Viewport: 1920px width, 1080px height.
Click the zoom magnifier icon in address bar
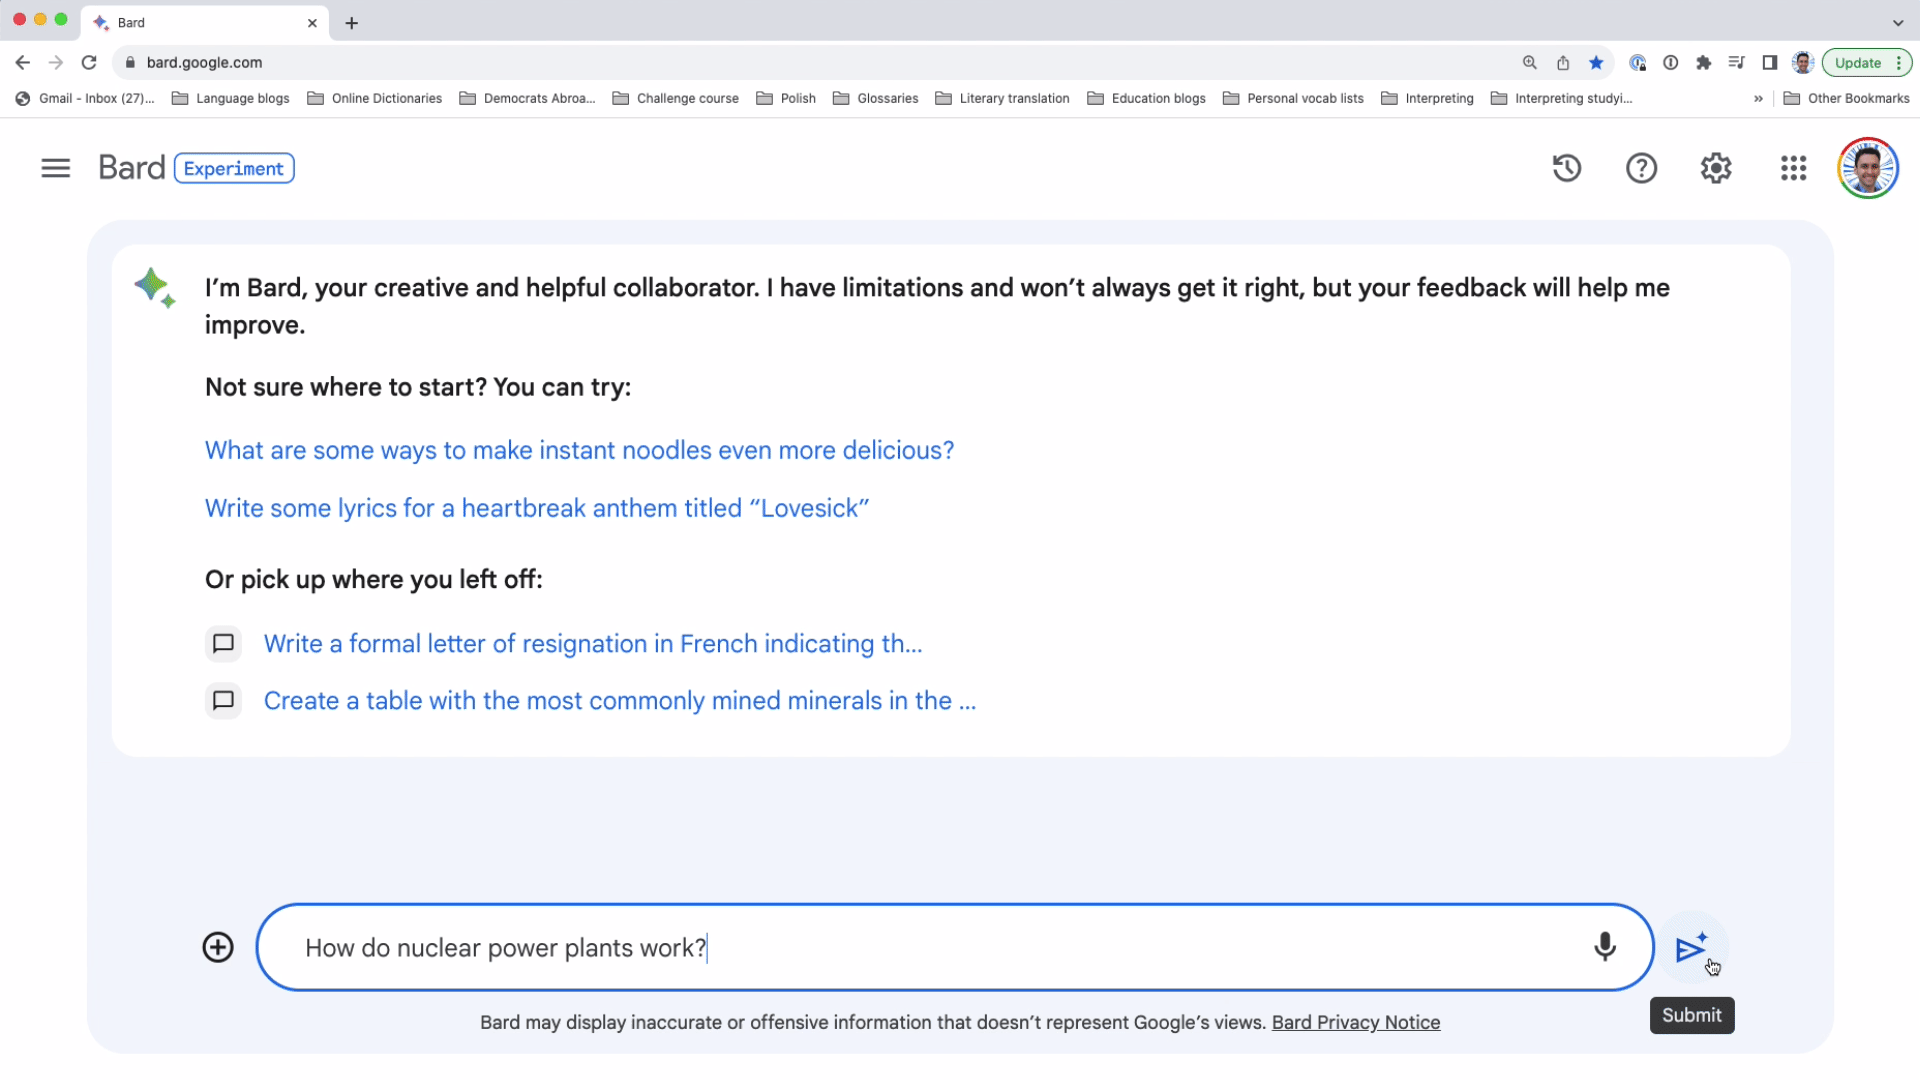1529,62
